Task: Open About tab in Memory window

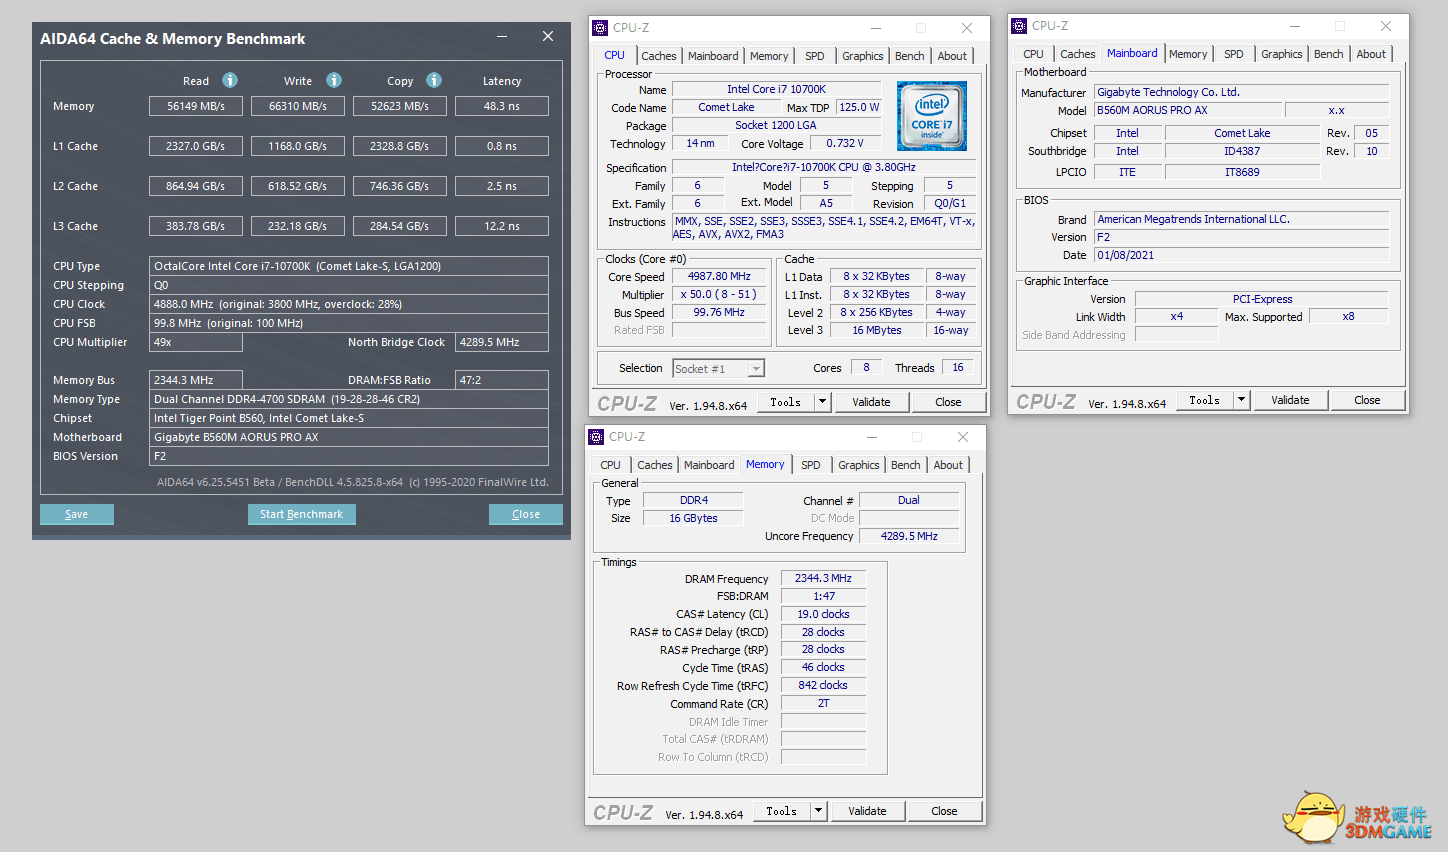Action: [x=948, y=465]
